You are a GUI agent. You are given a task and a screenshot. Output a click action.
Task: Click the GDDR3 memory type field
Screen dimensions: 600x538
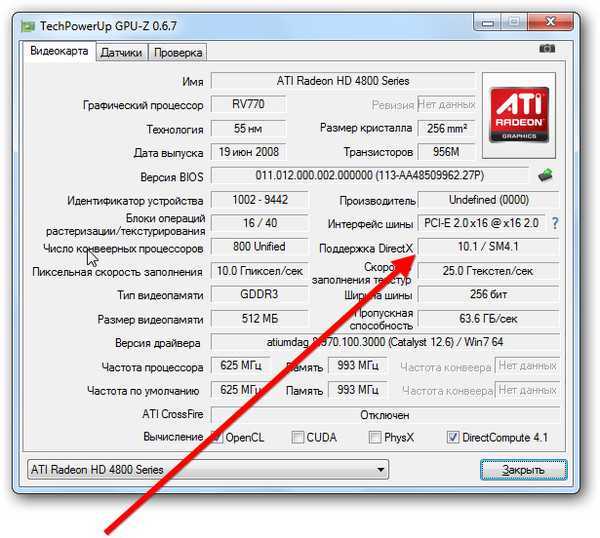click(x=259, y=295)
